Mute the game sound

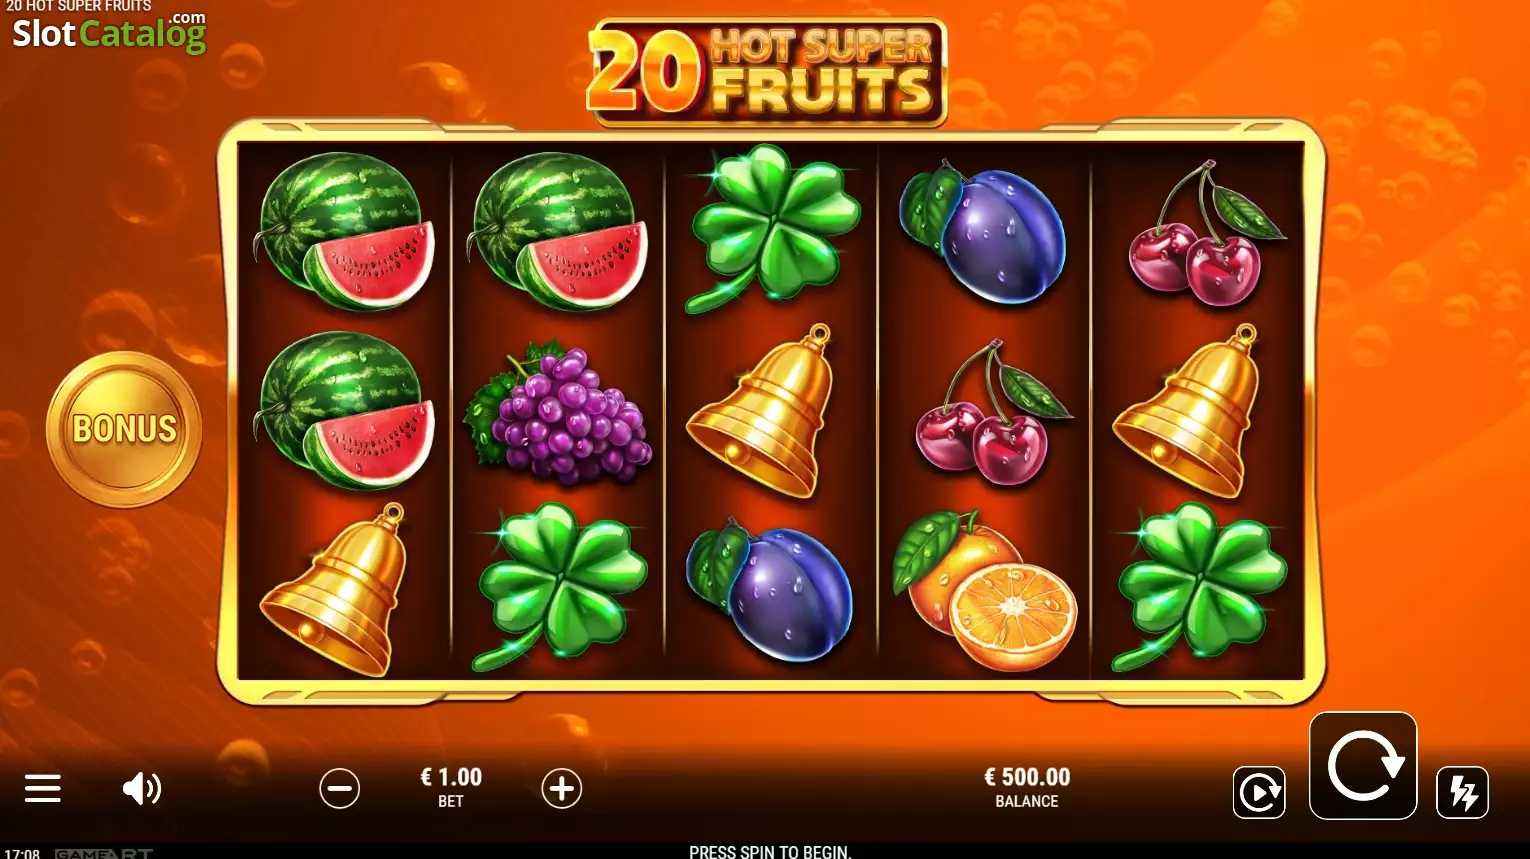point(141,789)
